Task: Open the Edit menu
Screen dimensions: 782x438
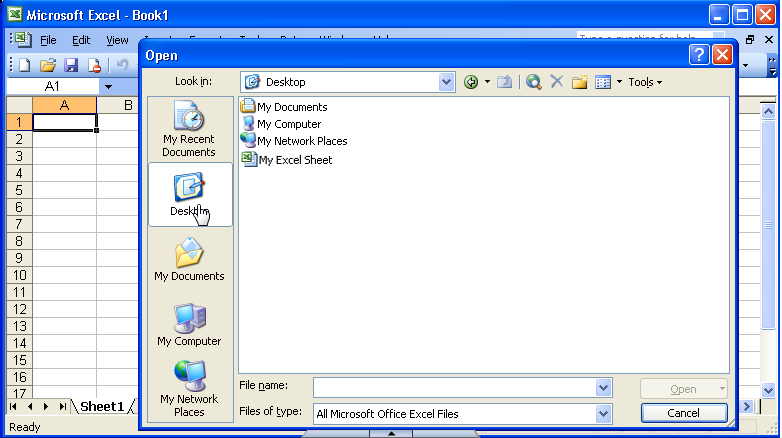Action: [x=81, y=40]
